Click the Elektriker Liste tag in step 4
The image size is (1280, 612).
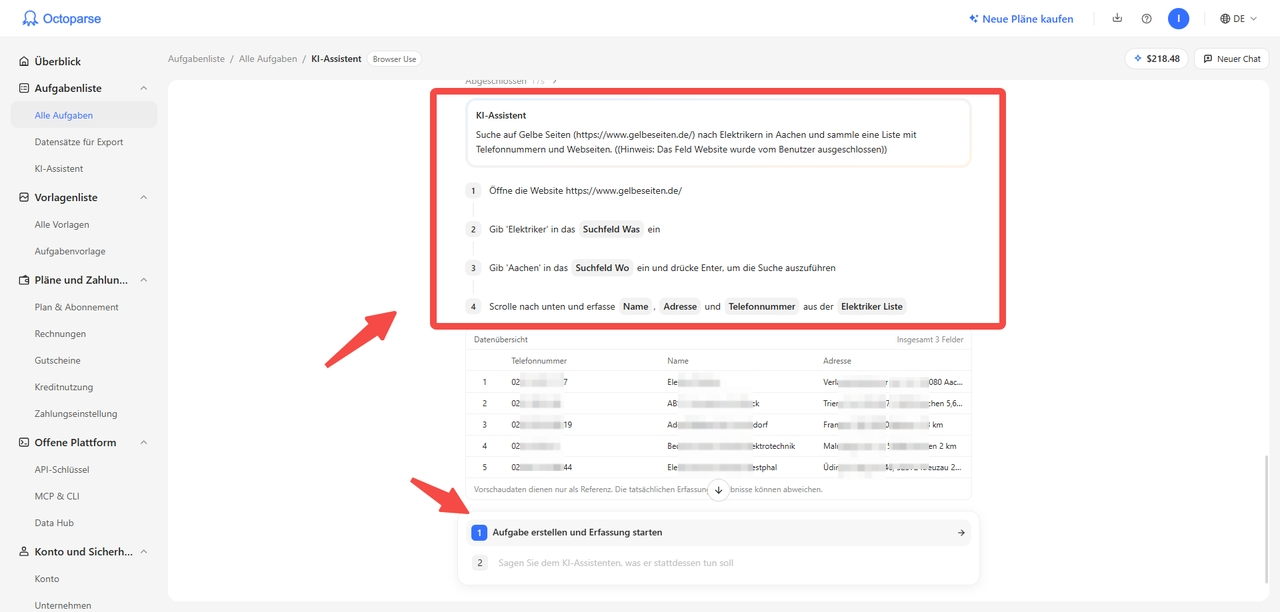872,306
